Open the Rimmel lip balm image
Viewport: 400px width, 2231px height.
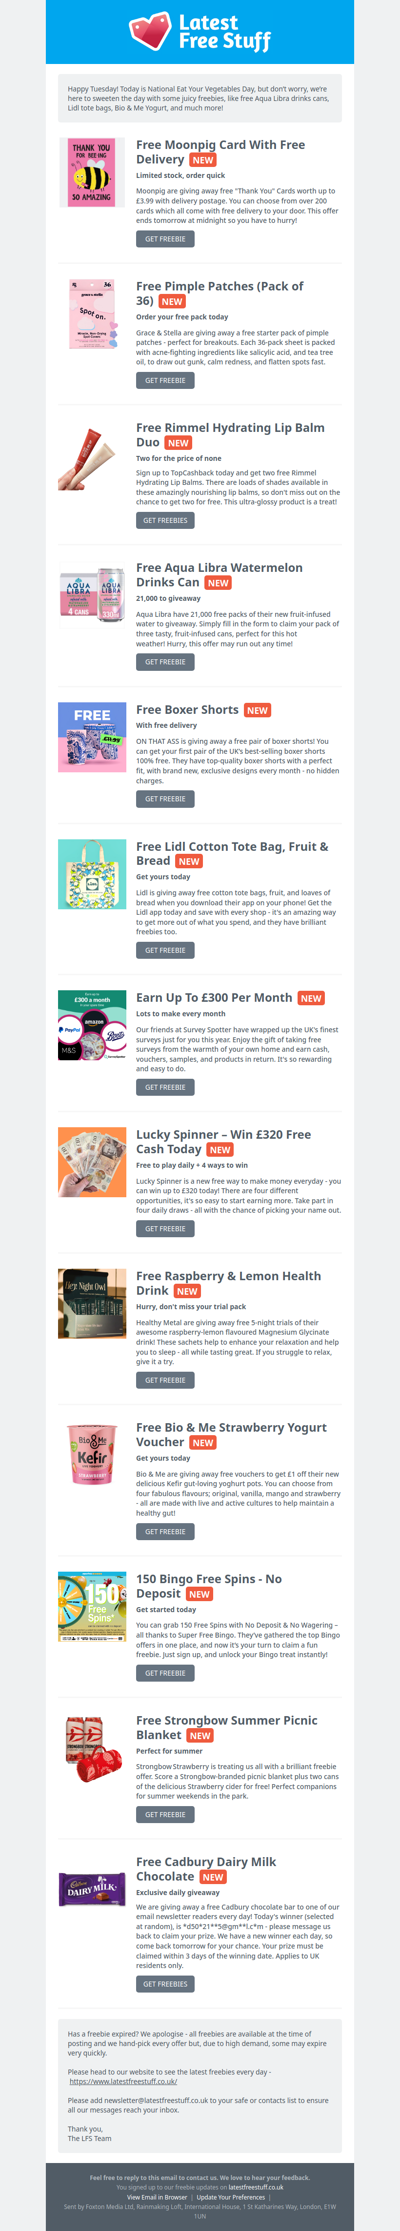pos(92,456)
